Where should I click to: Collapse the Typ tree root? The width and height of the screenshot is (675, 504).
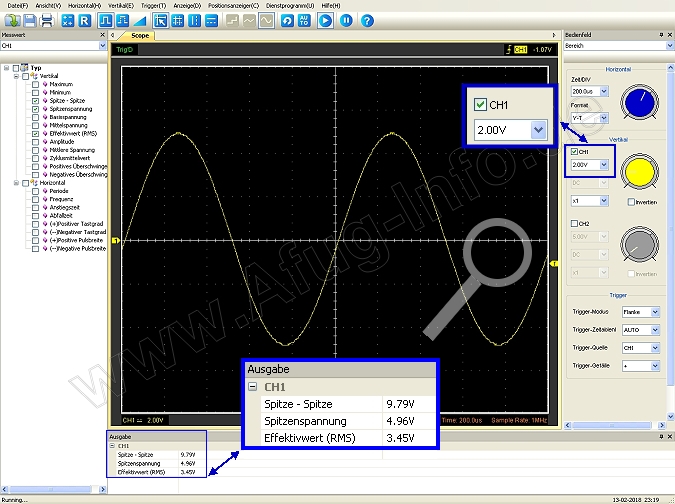6,68
